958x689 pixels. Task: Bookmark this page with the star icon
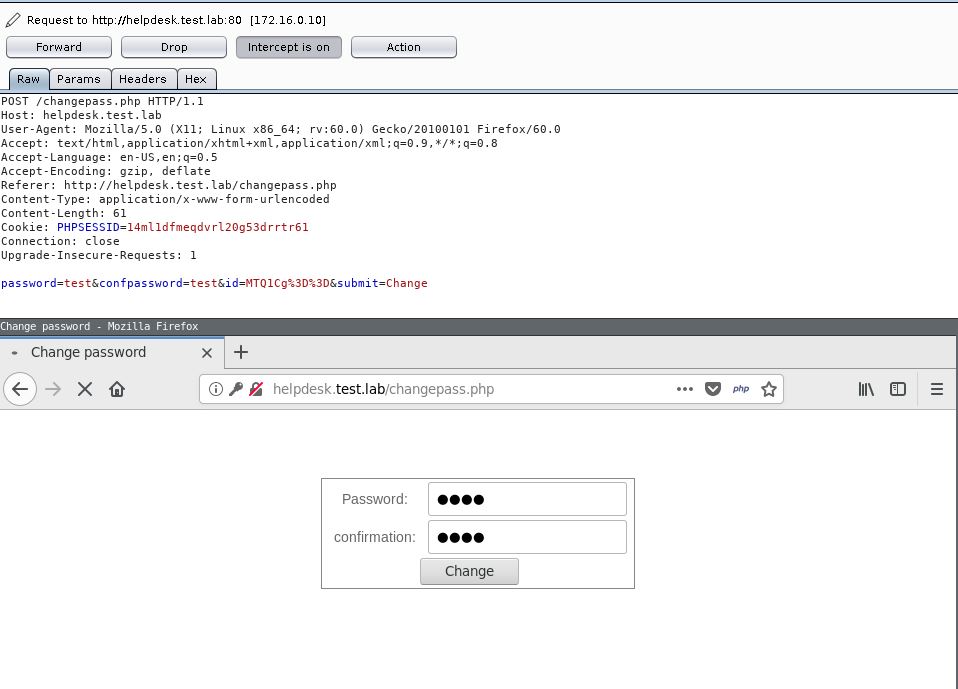pos(769,389)
